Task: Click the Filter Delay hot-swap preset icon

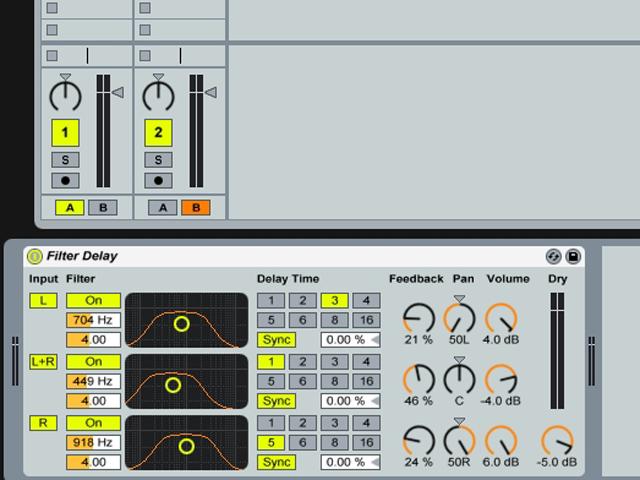Action: 553,256
